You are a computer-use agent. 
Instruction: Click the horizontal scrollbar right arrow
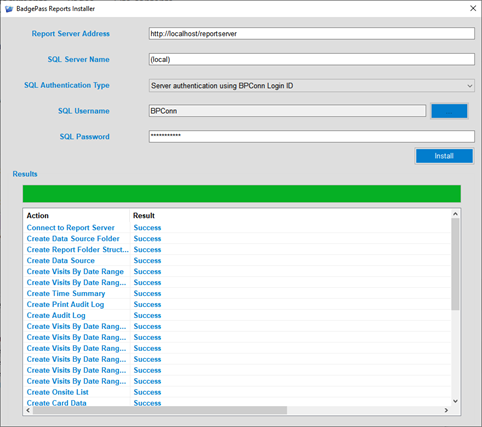(446, 410)
